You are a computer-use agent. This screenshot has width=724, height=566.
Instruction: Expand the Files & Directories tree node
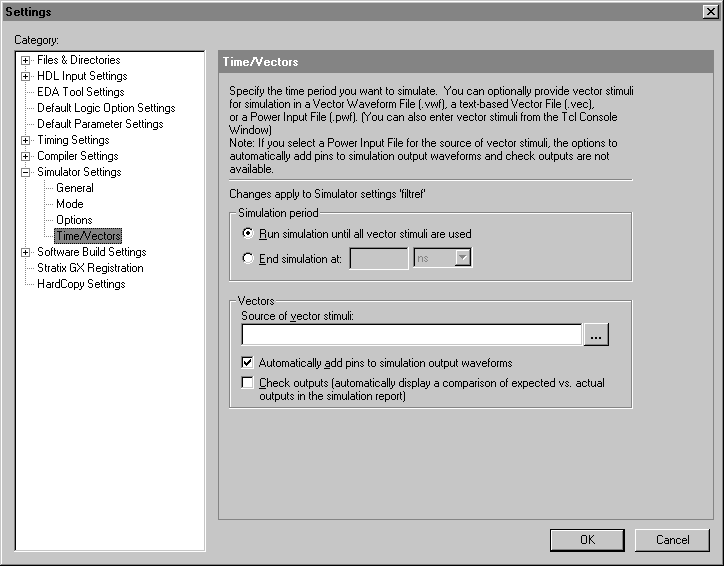point(25,60)
